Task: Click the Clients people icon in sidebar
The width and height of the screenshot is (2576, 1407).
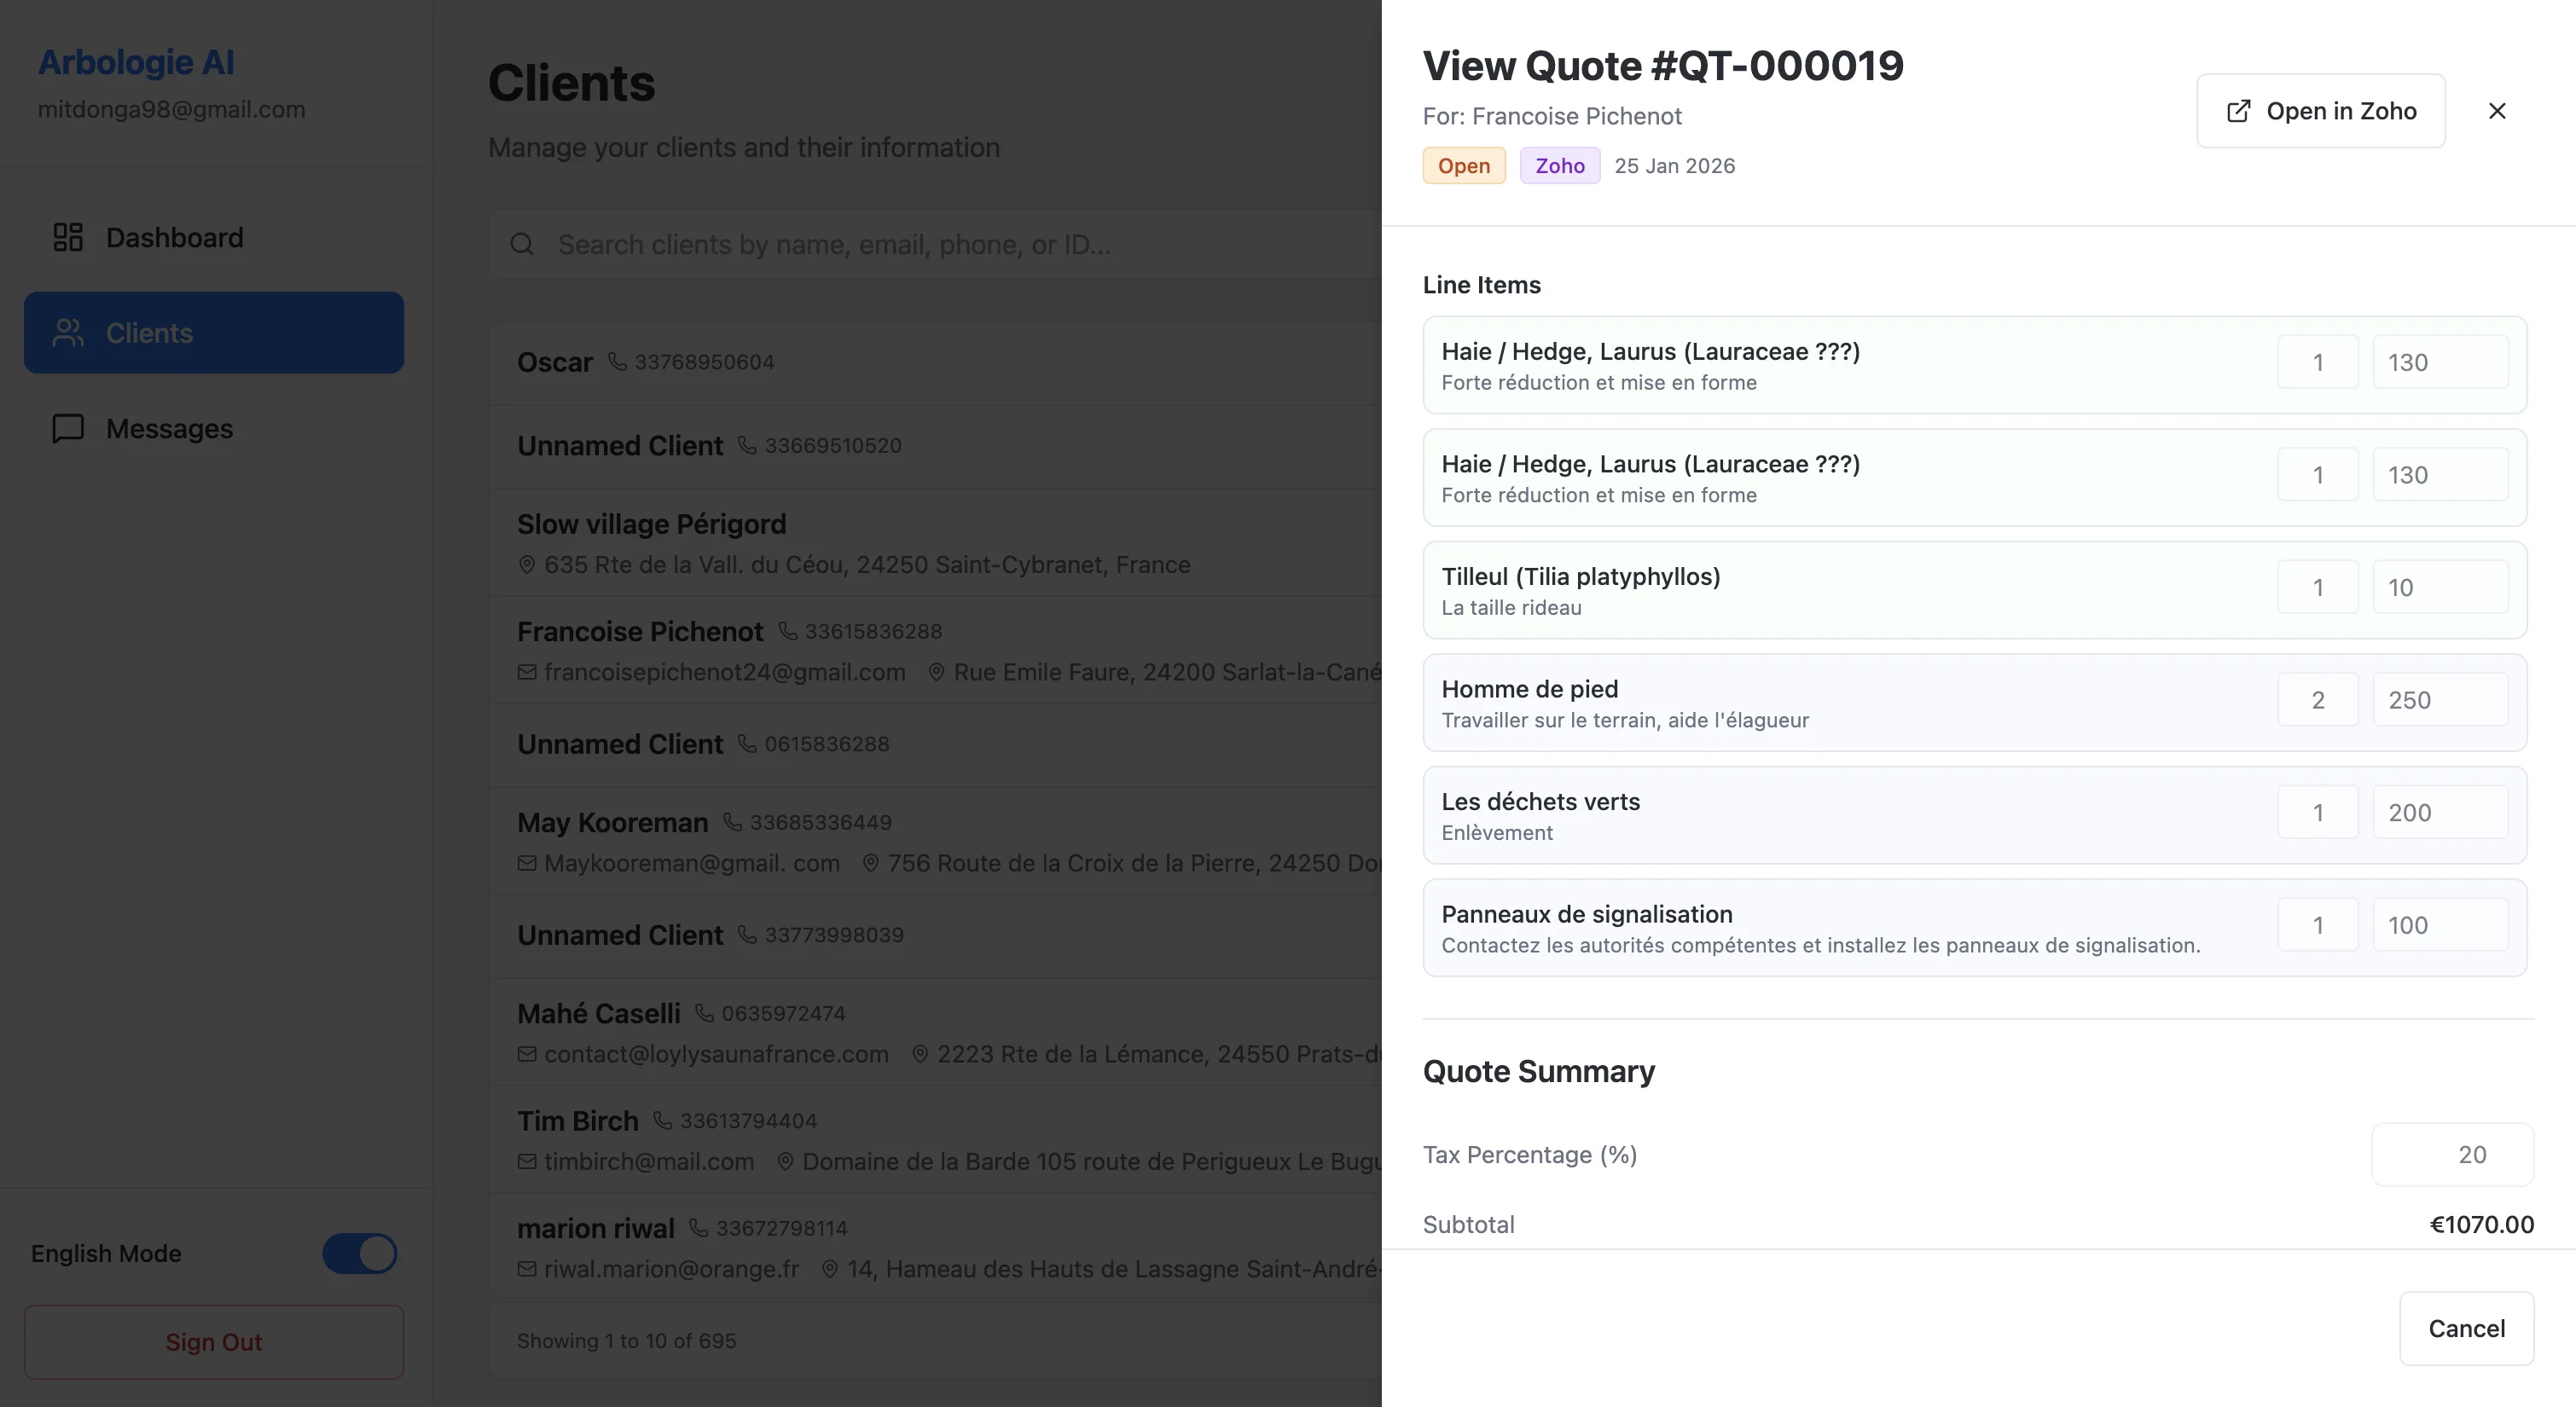Action: [68, 333]
